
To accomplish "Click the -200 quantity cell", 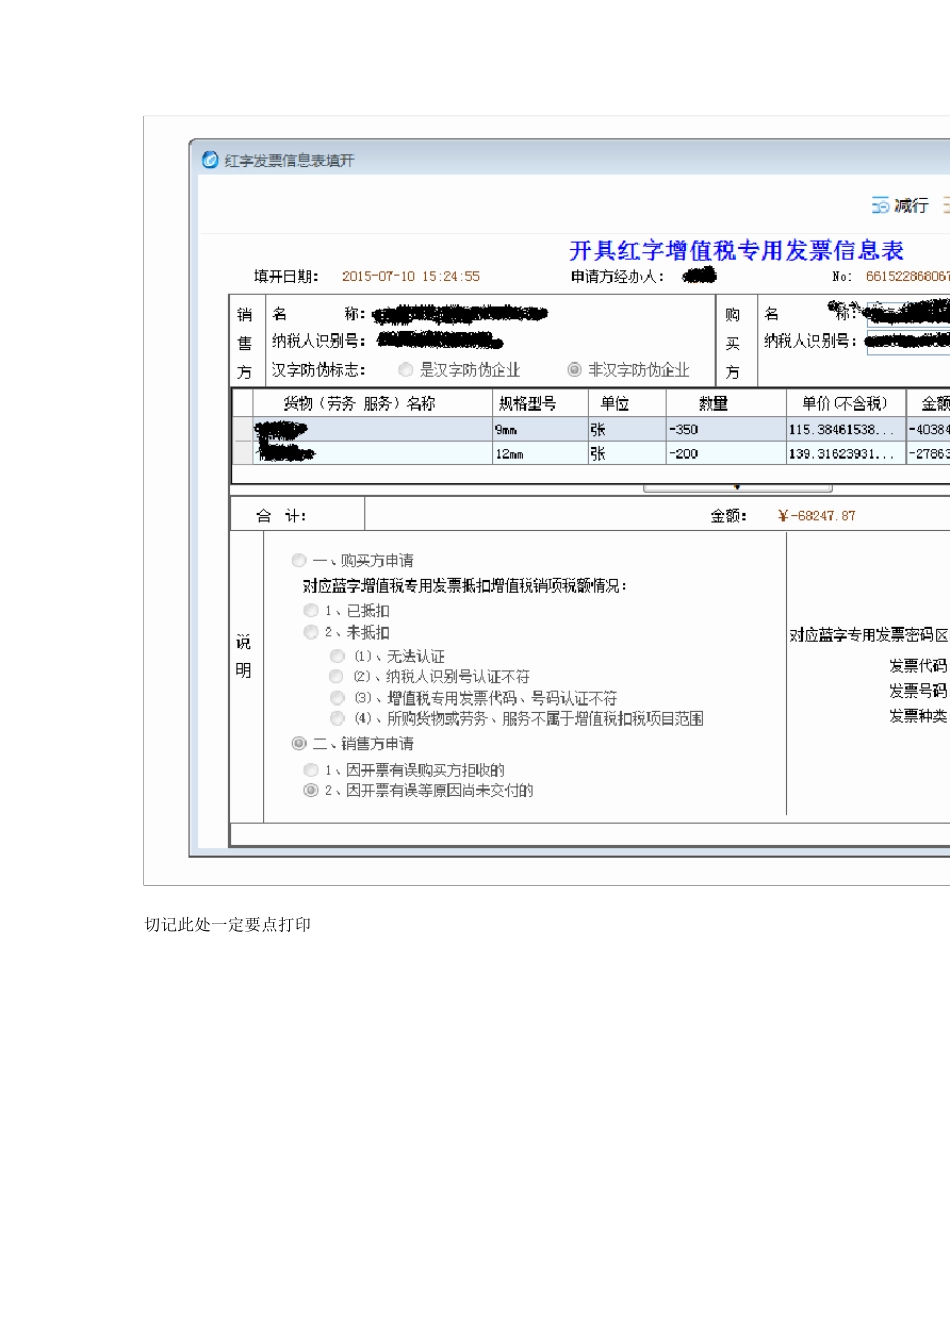I will click(x=726, y=453).
